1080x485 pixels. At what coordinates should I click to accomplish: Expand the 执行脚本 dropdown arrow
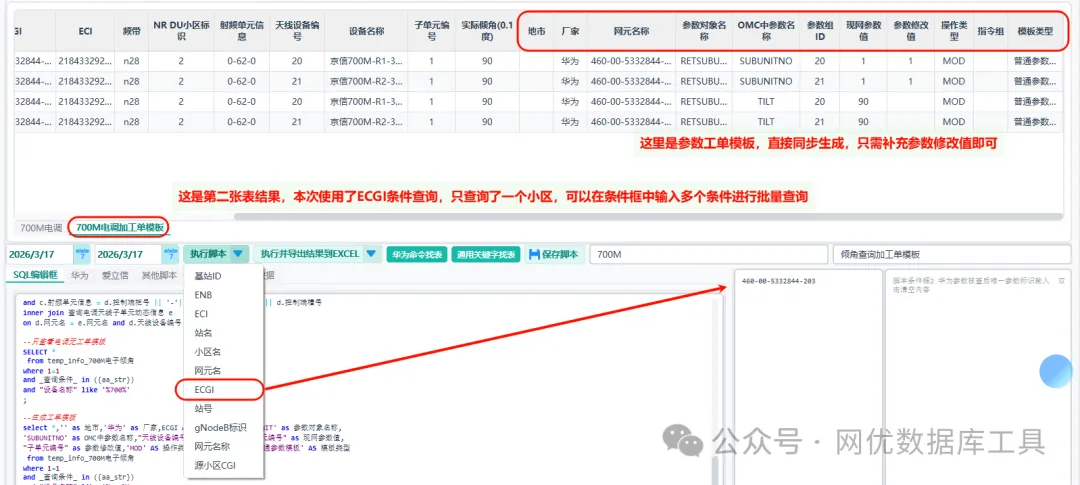238,254
